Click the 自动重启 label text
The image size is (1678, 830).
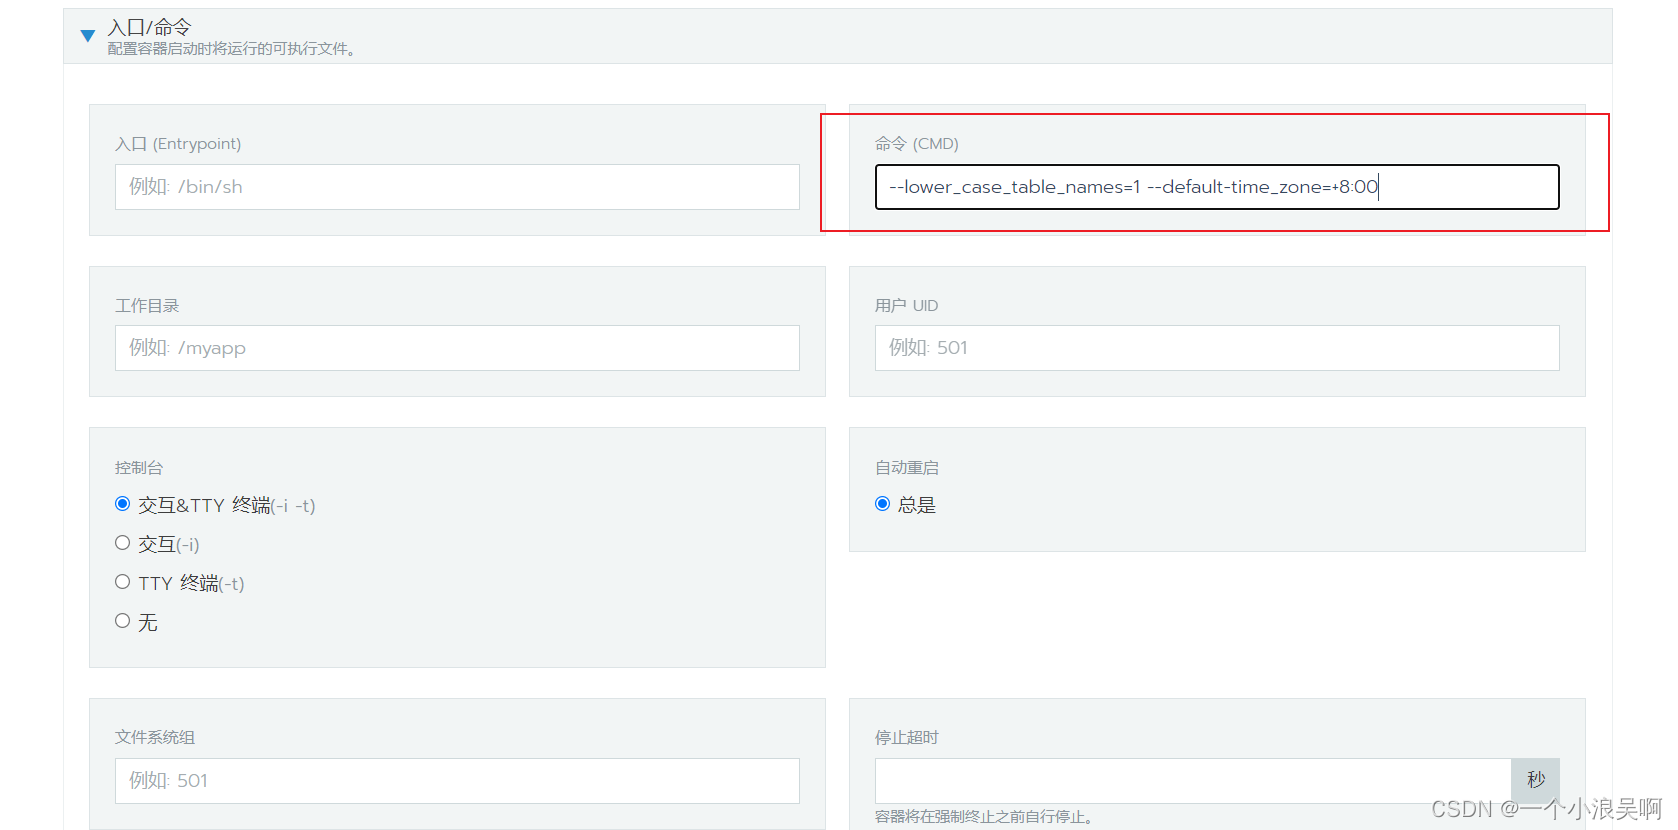907,467
